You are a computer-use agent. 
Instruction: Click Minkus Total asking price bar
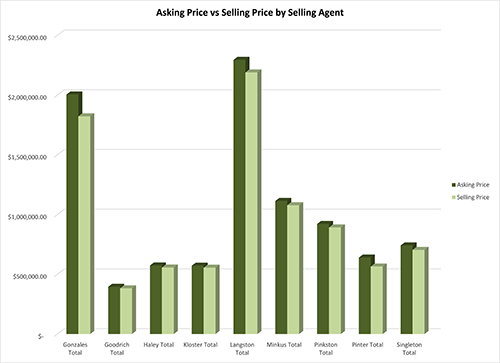tap(281, 267)
